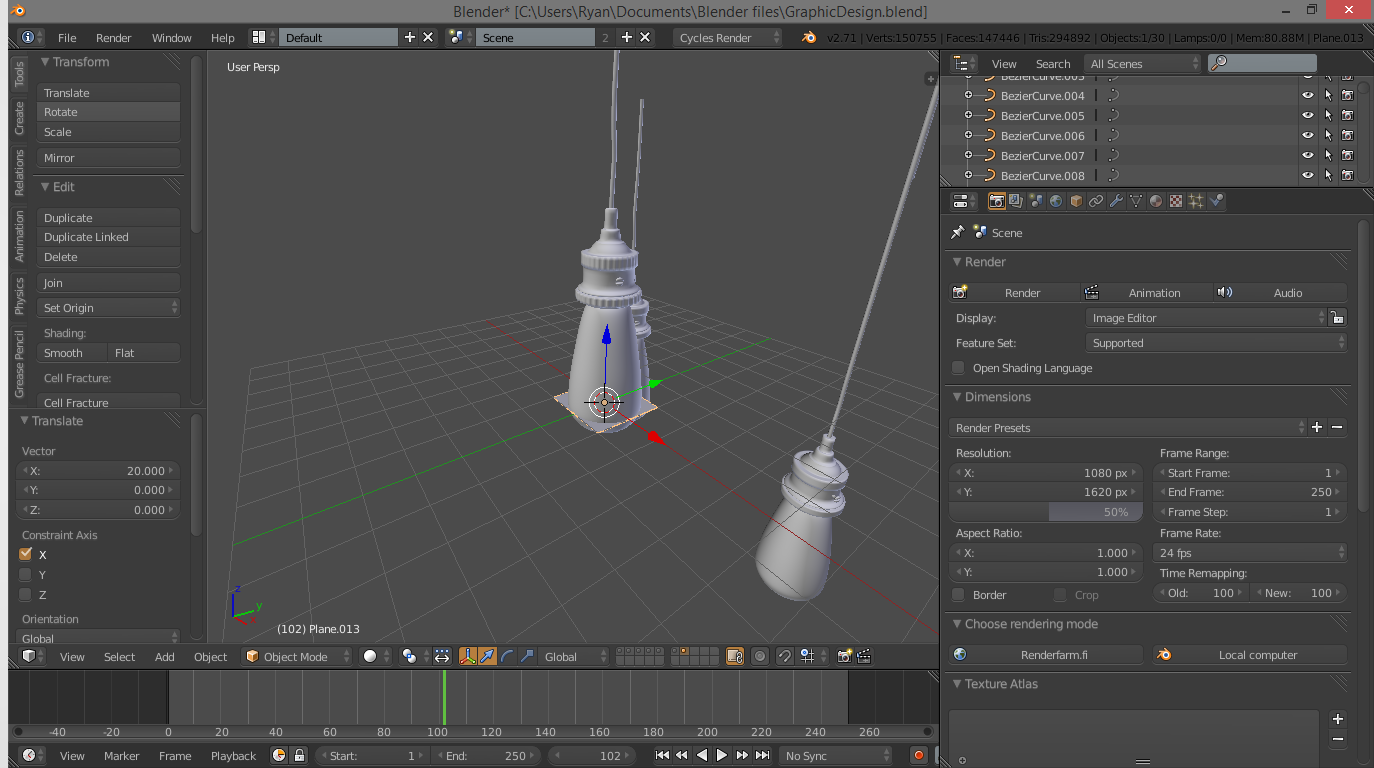Uncheck the X constraint axis checkbox

pos(26,554)
